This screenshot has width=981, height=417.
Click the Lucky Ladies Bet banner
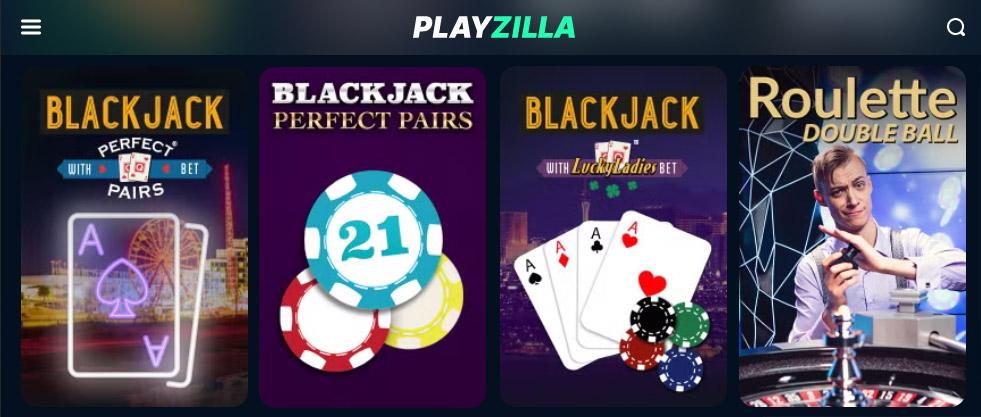(x=612, y=164)
